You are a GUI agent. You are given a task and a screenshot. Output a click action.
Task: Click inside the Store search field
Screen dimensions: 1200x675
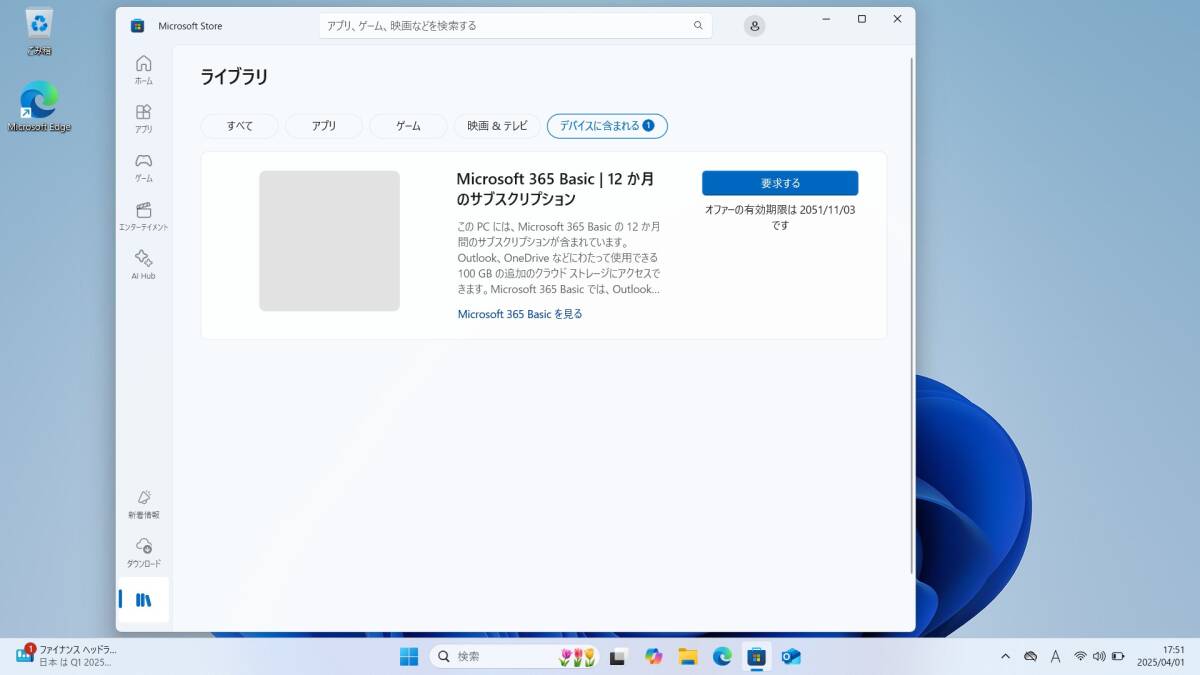click(516, 26)
